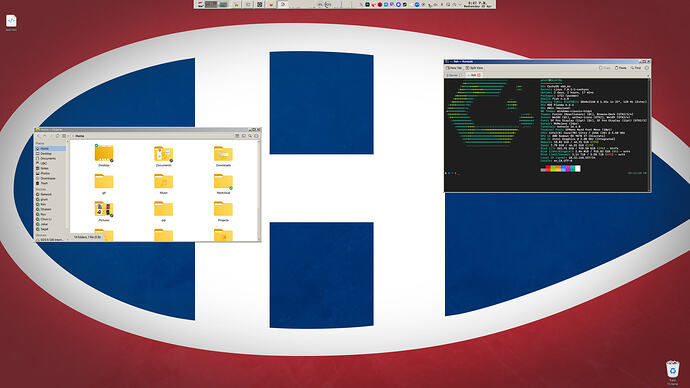This screenshot has height=388, width=690.
Task: Click the clock in the top panel
Action: coord(477,4)
